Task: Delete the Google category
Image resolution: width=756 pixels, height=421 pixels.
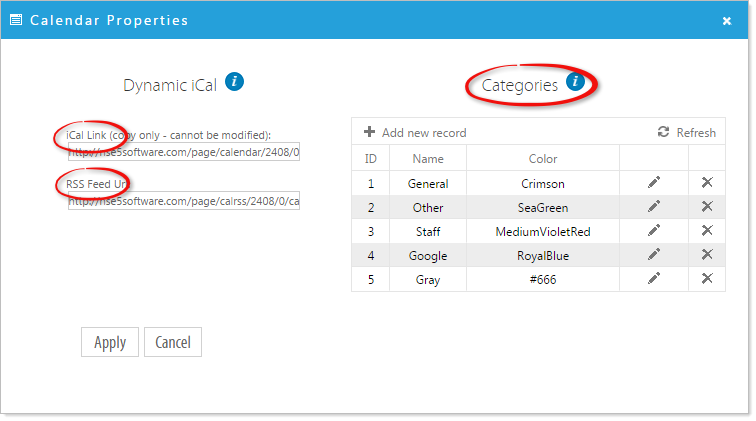Action: coord(707,254)
